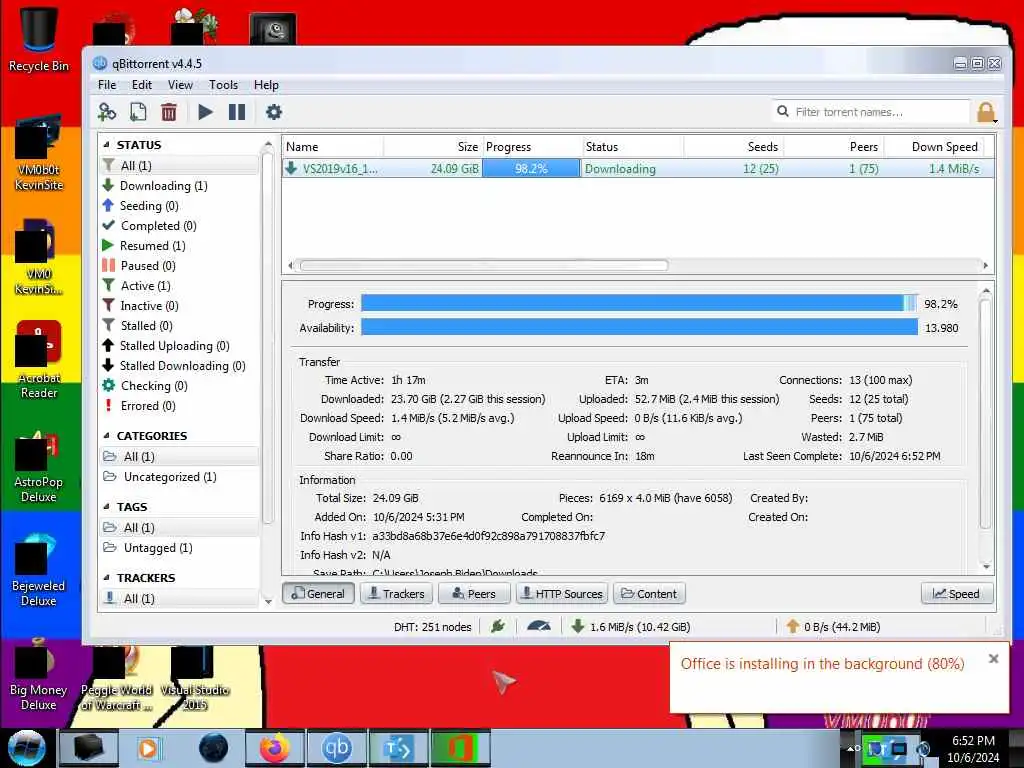Collapse the TRACKERS section
1024x768 pixels.
tap(107, 578)
